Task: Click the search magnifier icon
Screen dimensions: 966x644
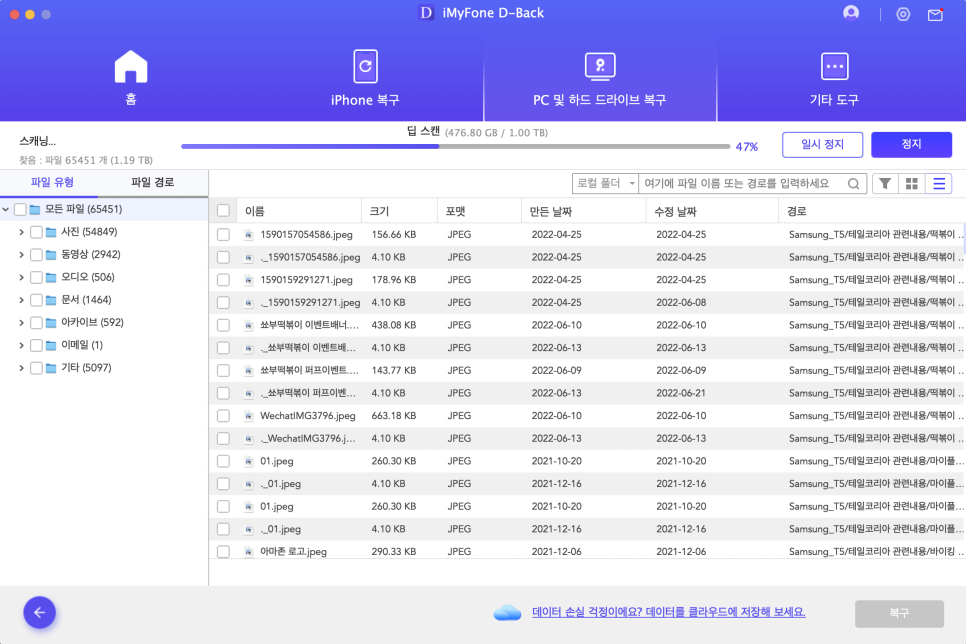Action: 853,184
